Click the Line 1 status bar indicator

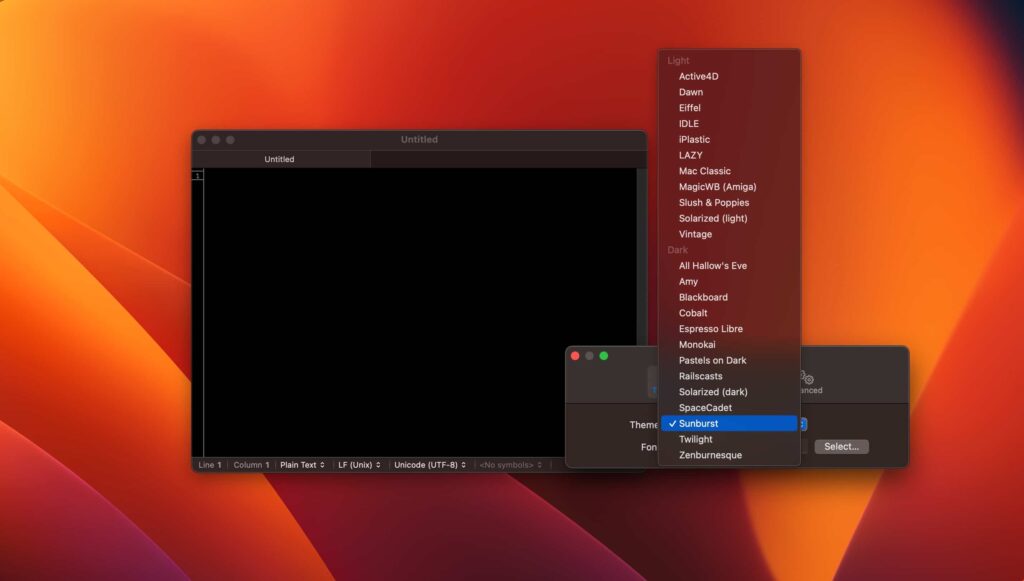[x=208, y=464]
